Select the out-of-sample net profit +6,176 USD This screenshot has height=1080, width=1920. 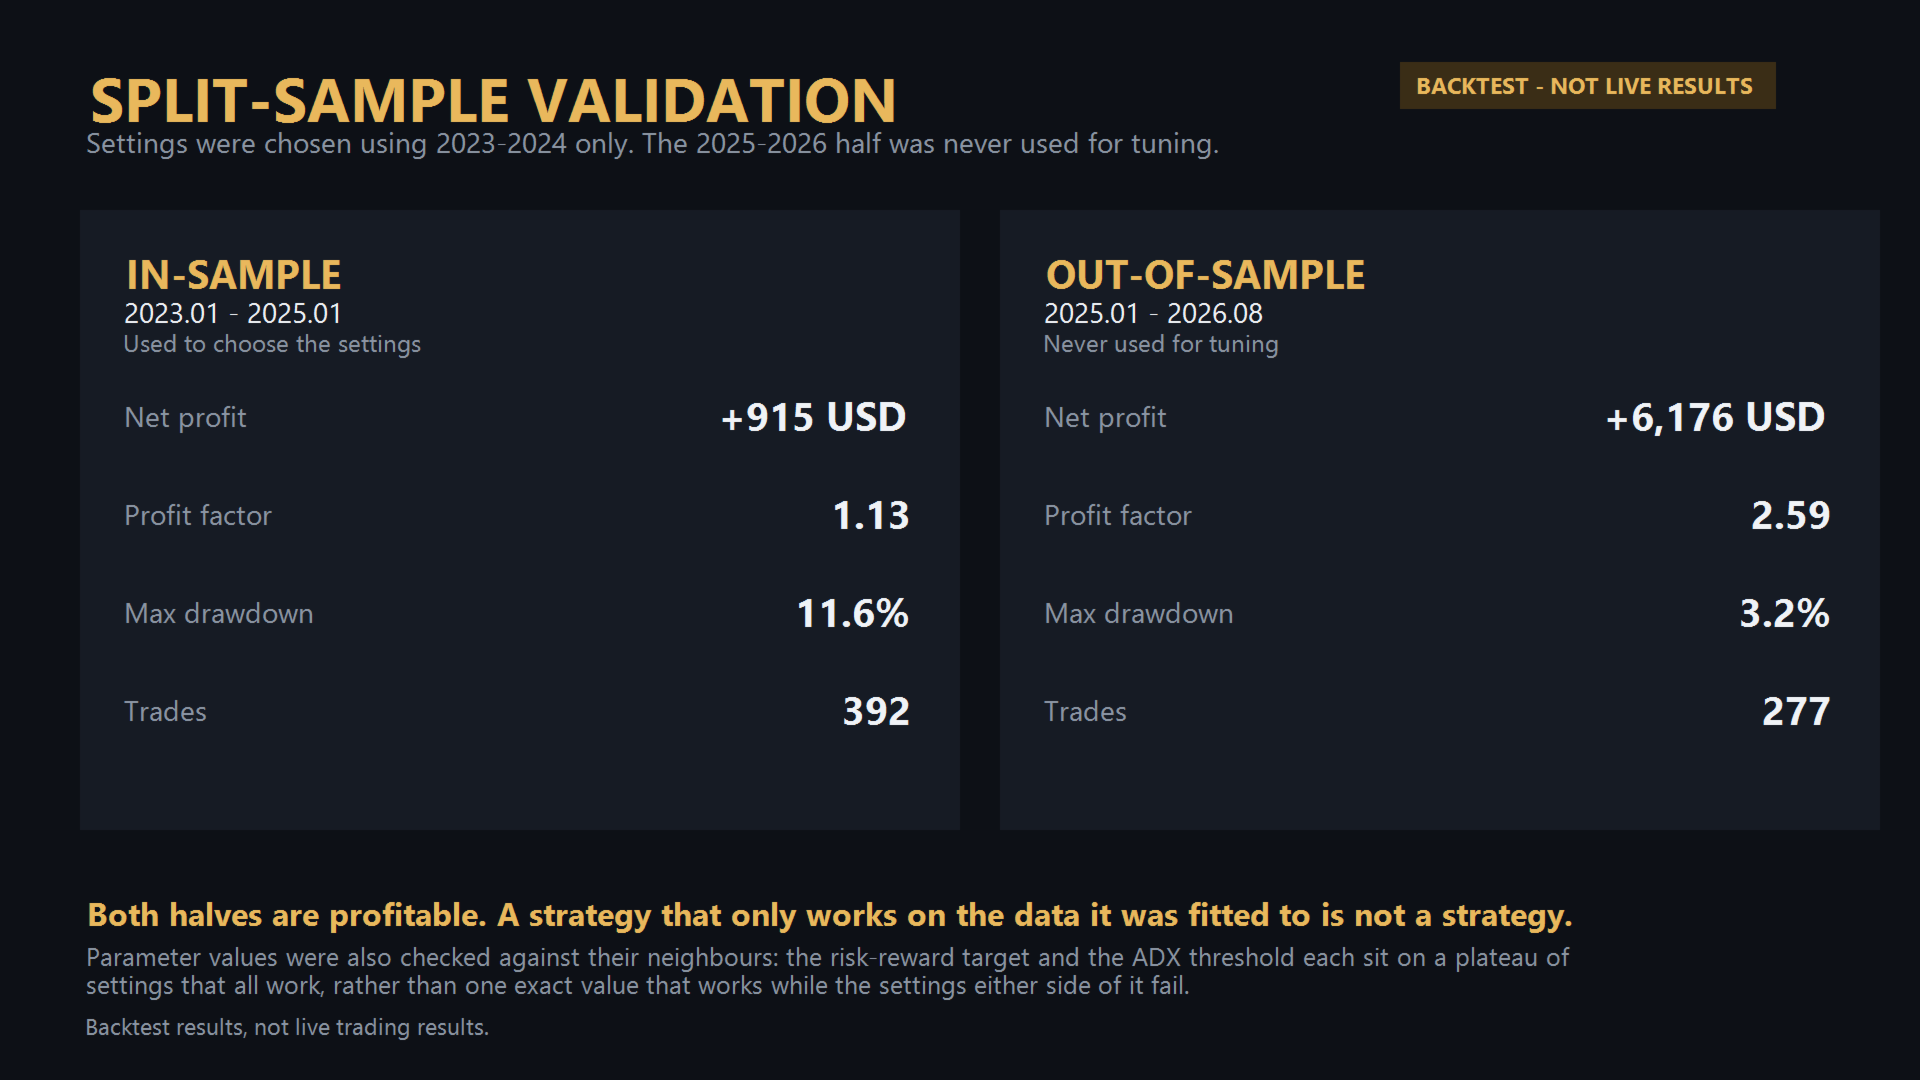pos(1715,418)
